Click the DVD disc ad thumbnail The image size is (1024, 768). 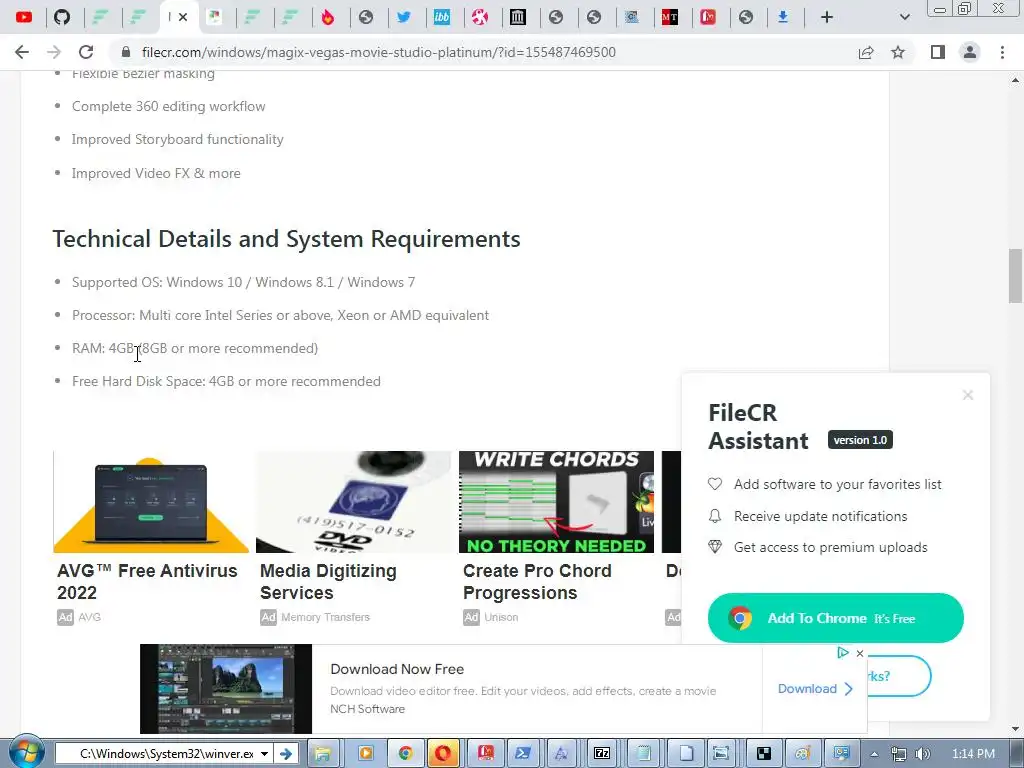[353, 502]
